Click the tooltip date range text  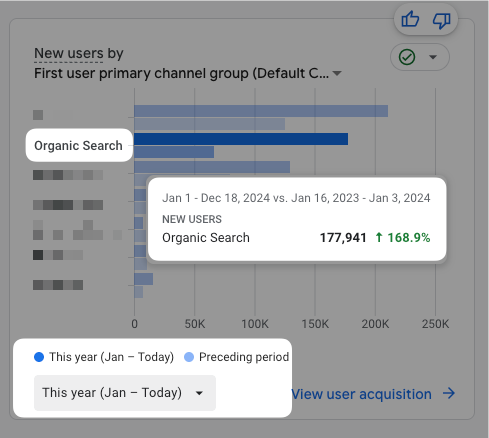(296, 198)
